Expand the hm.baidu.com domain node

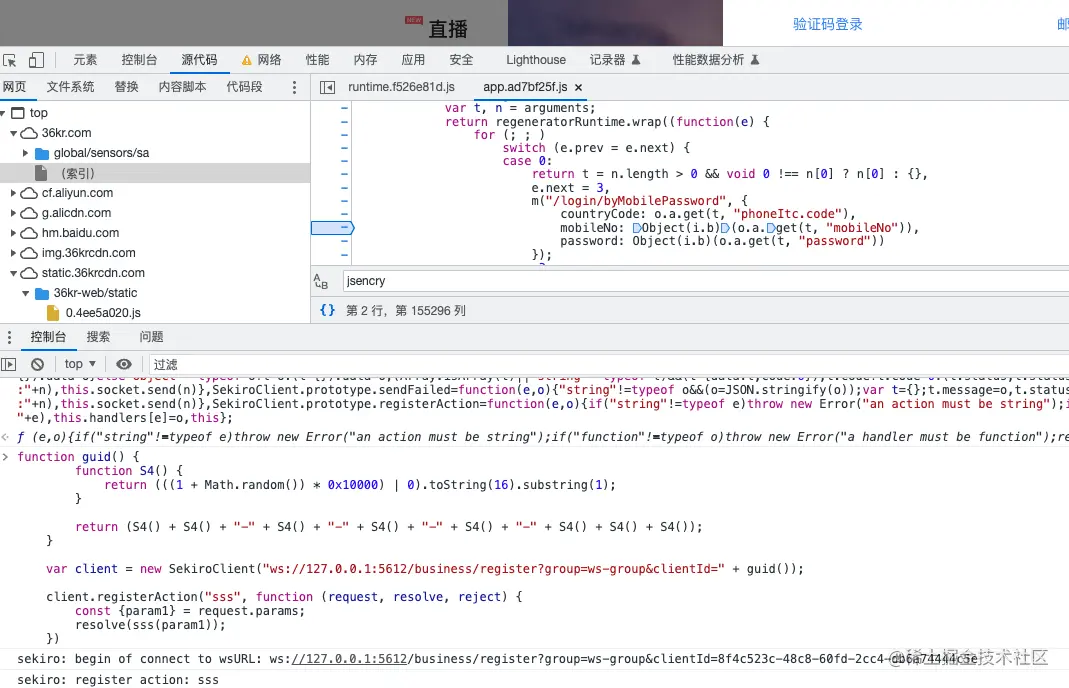(x=13, y=233)
